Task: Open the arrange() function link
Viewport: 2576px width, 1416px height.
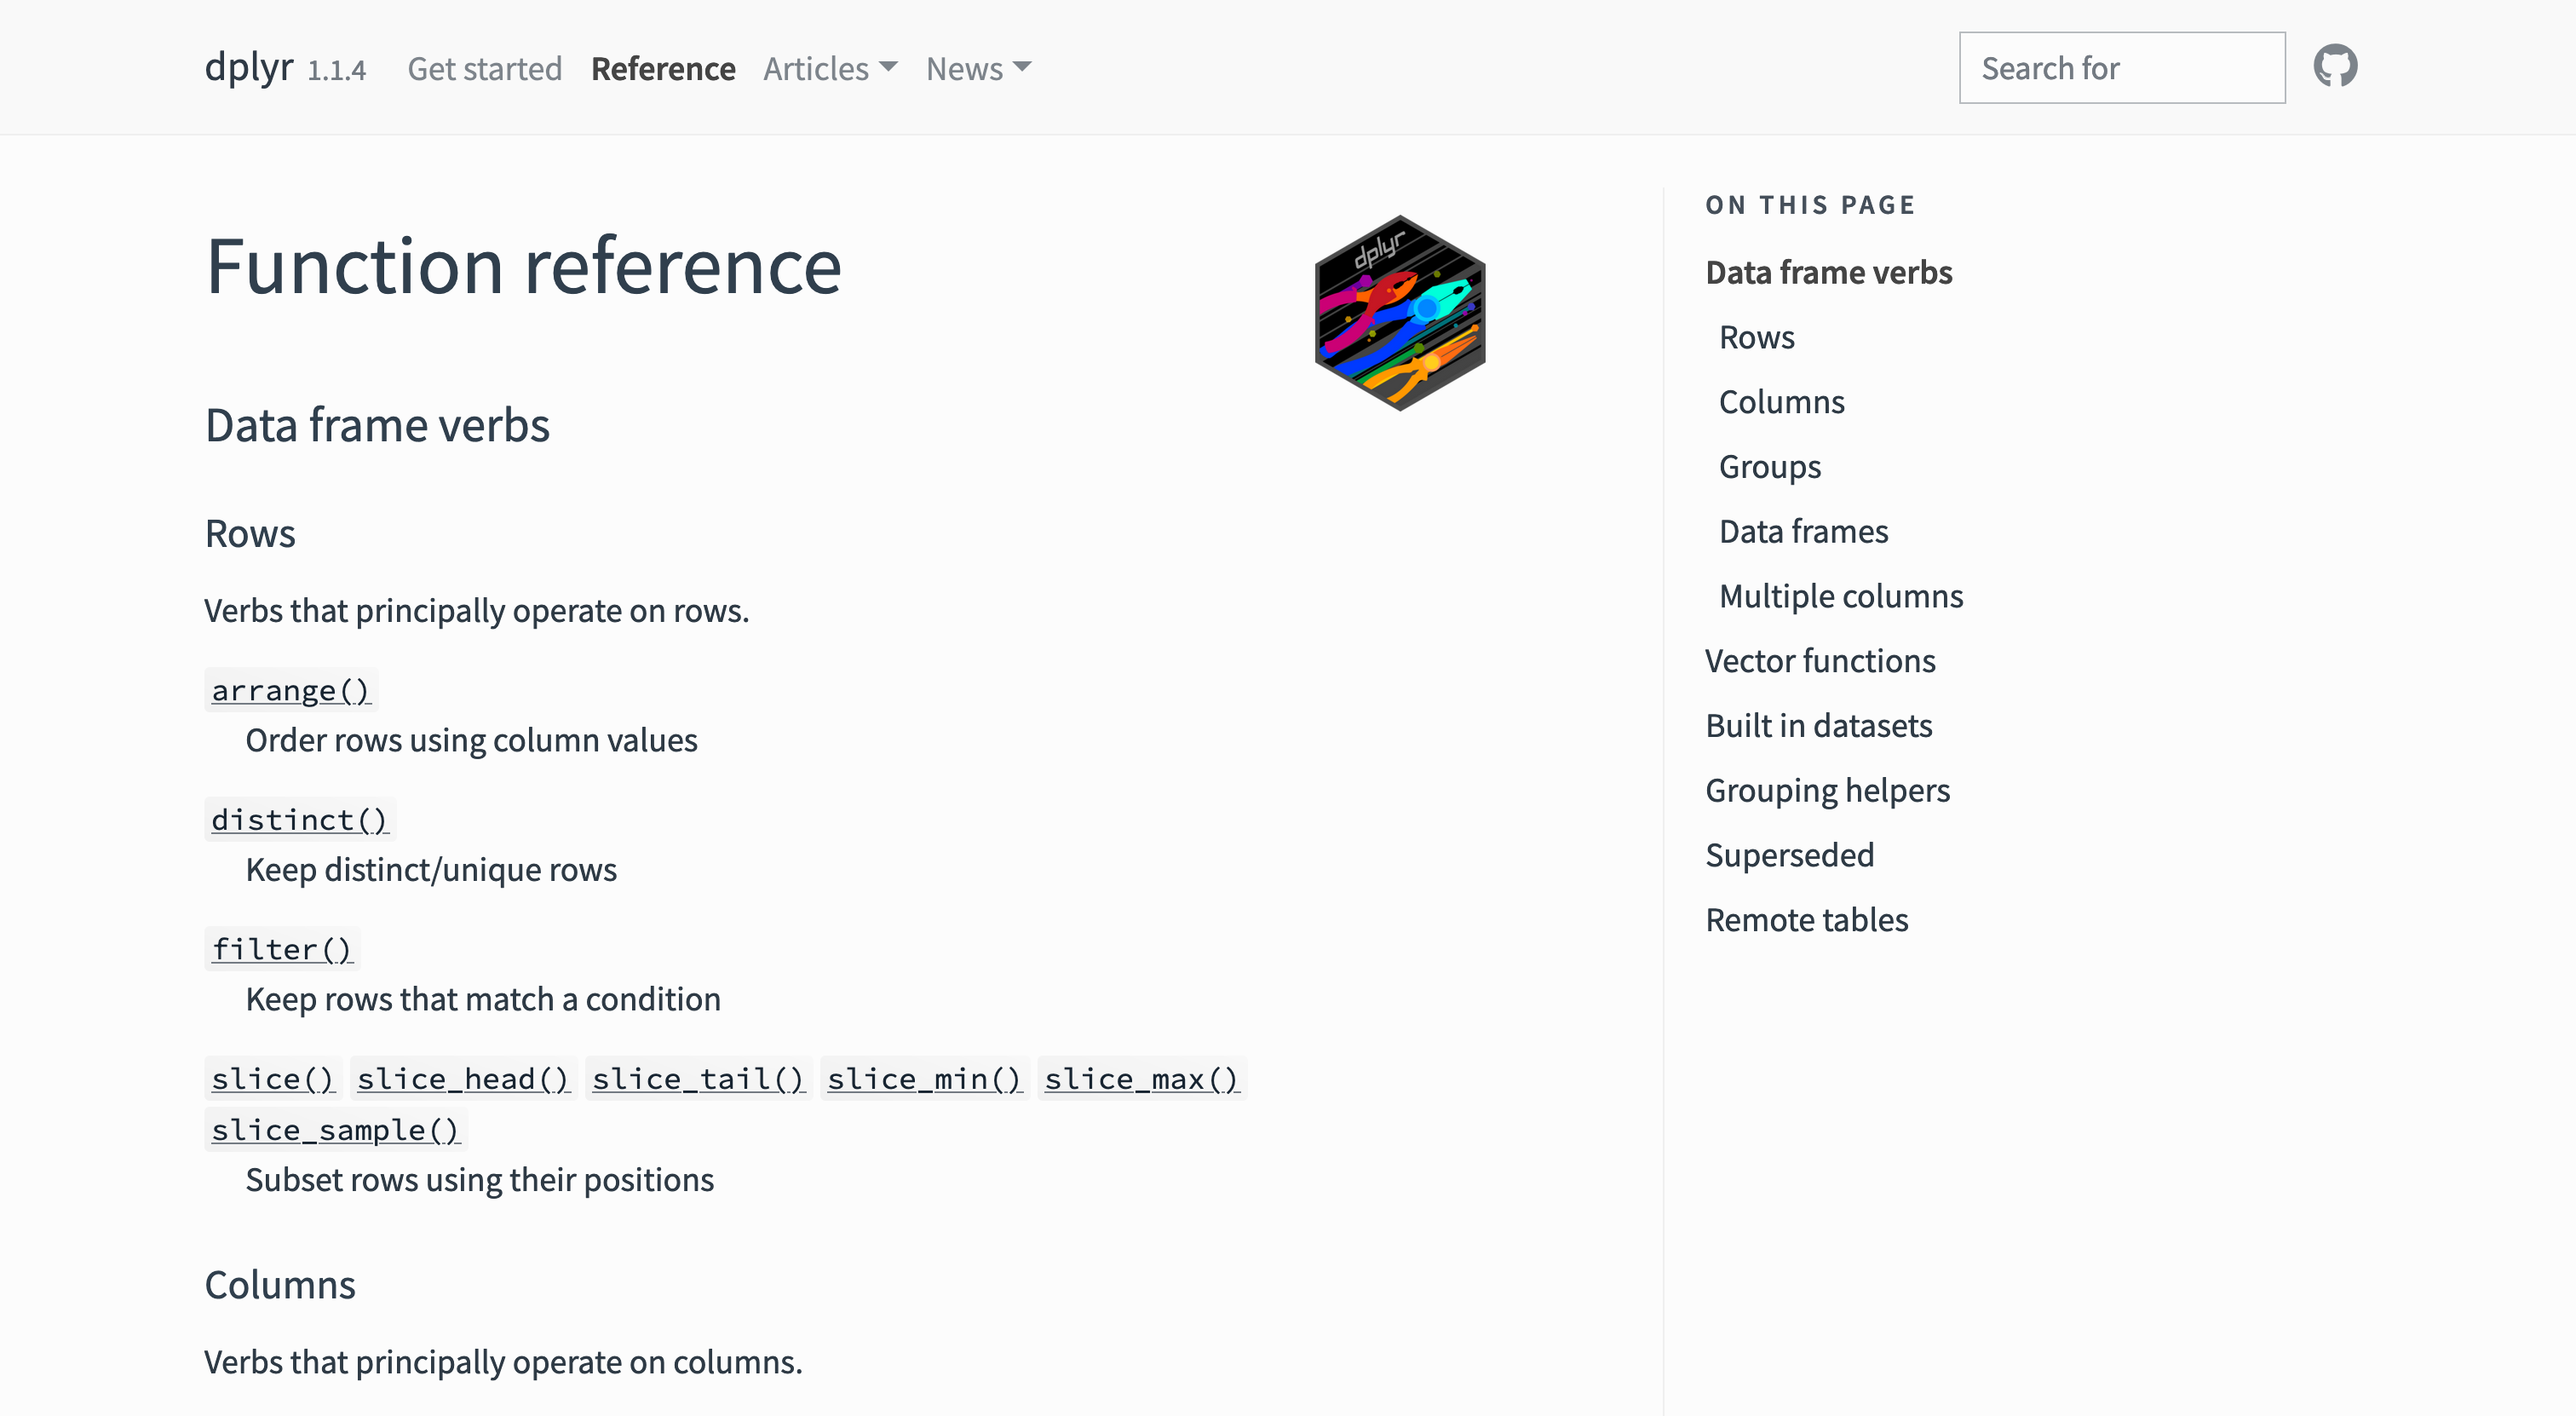Action: [x=291, y=690]
